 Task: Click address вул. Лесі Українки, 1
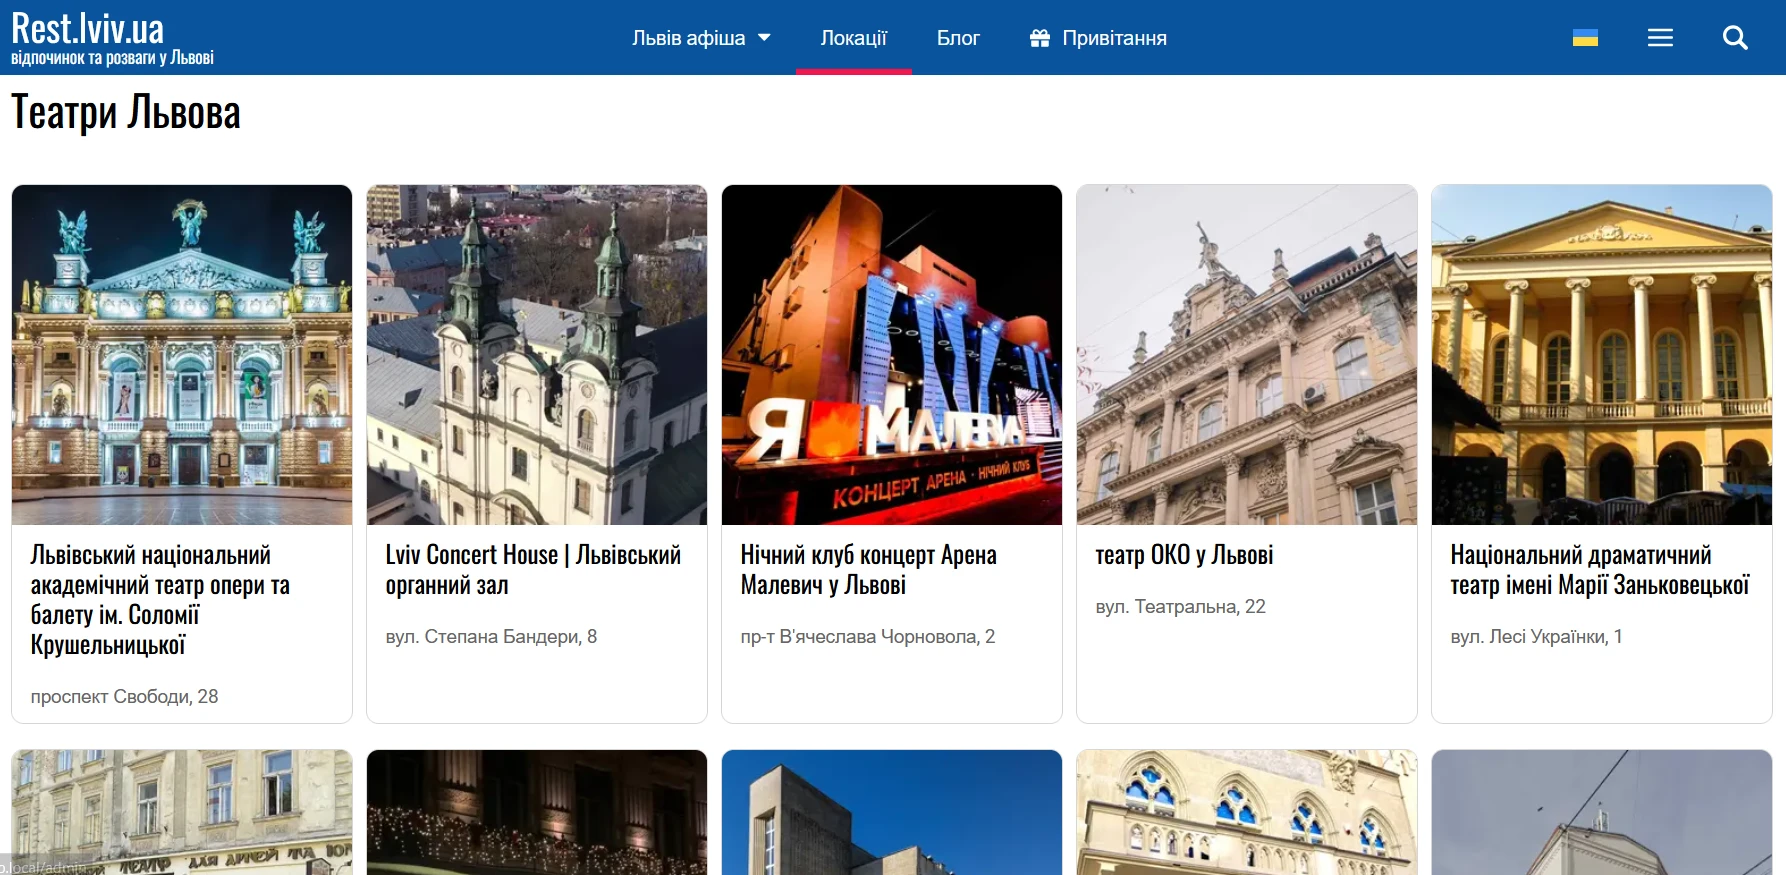[x=1536, y=637]
